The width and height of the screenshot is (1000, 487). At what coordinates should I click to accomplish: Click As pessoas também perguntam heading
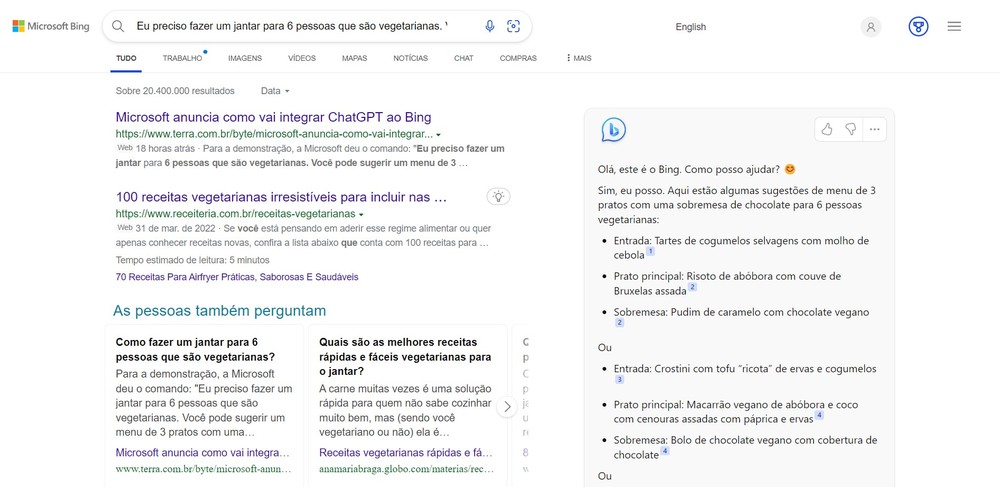pos(219,311)
